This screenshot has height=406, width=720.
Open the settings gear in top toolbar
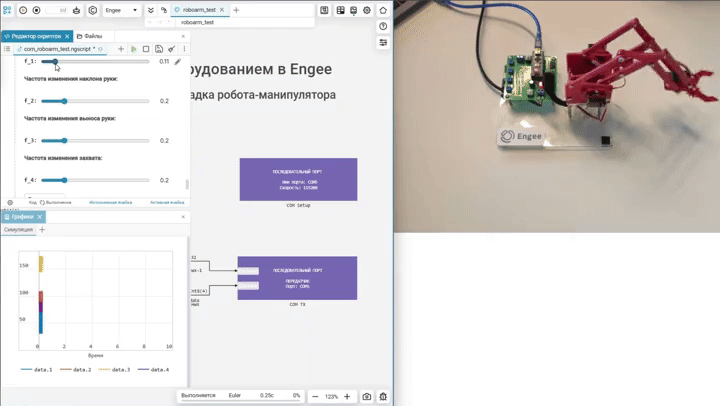[367, 10]
